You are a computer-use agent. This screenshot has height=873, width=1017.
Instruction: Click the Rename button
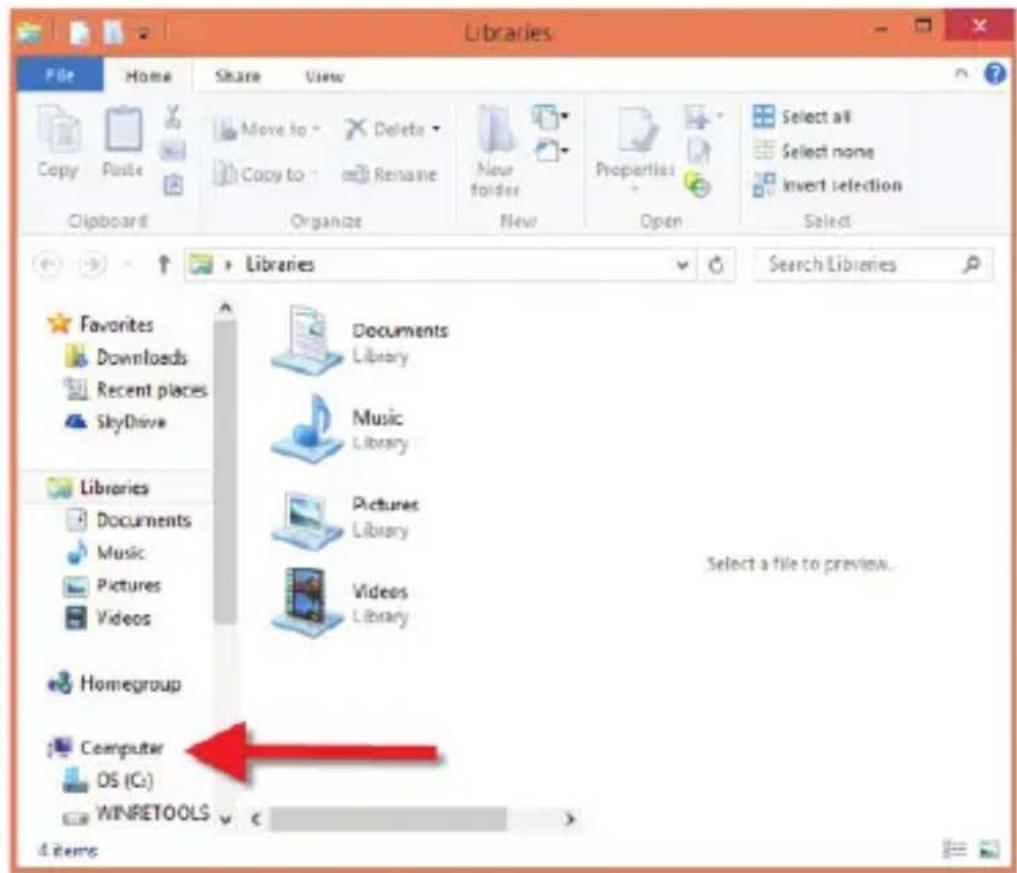click(x=390, y=174)
